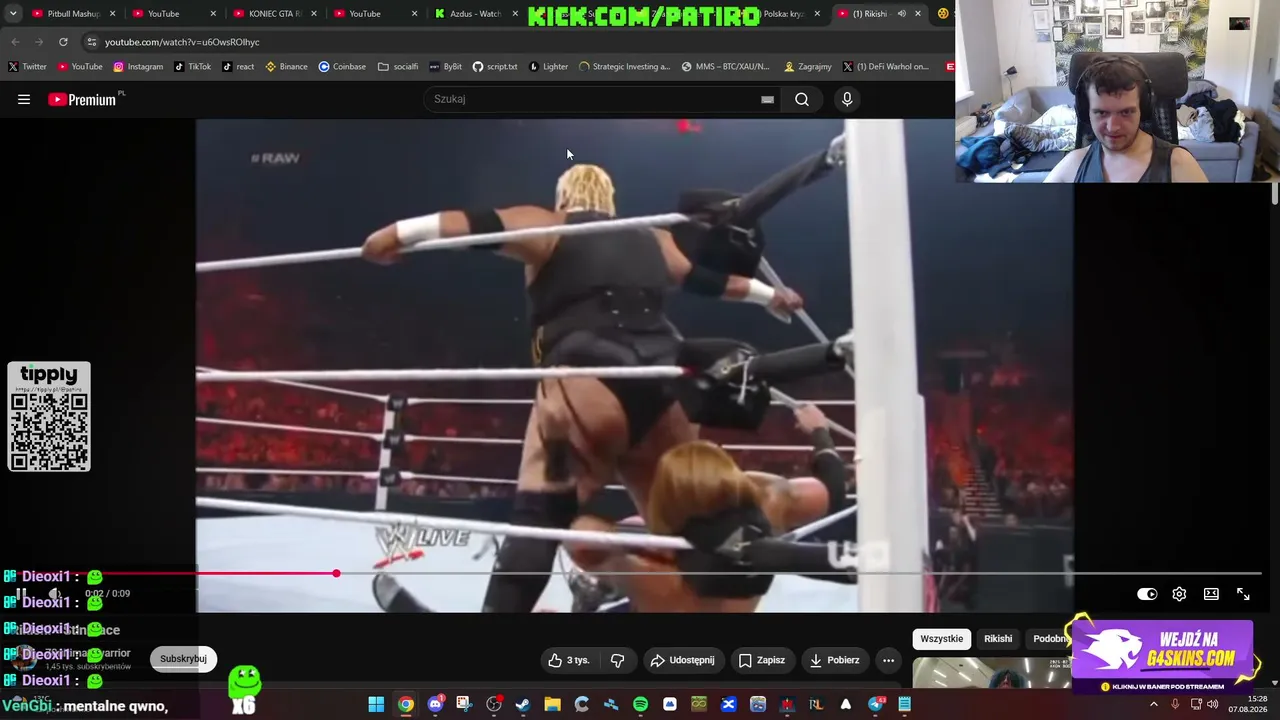This screenshot has height=720, width=1280.
Task: Open the Lighter bookmark
Action: coord(549,67)
